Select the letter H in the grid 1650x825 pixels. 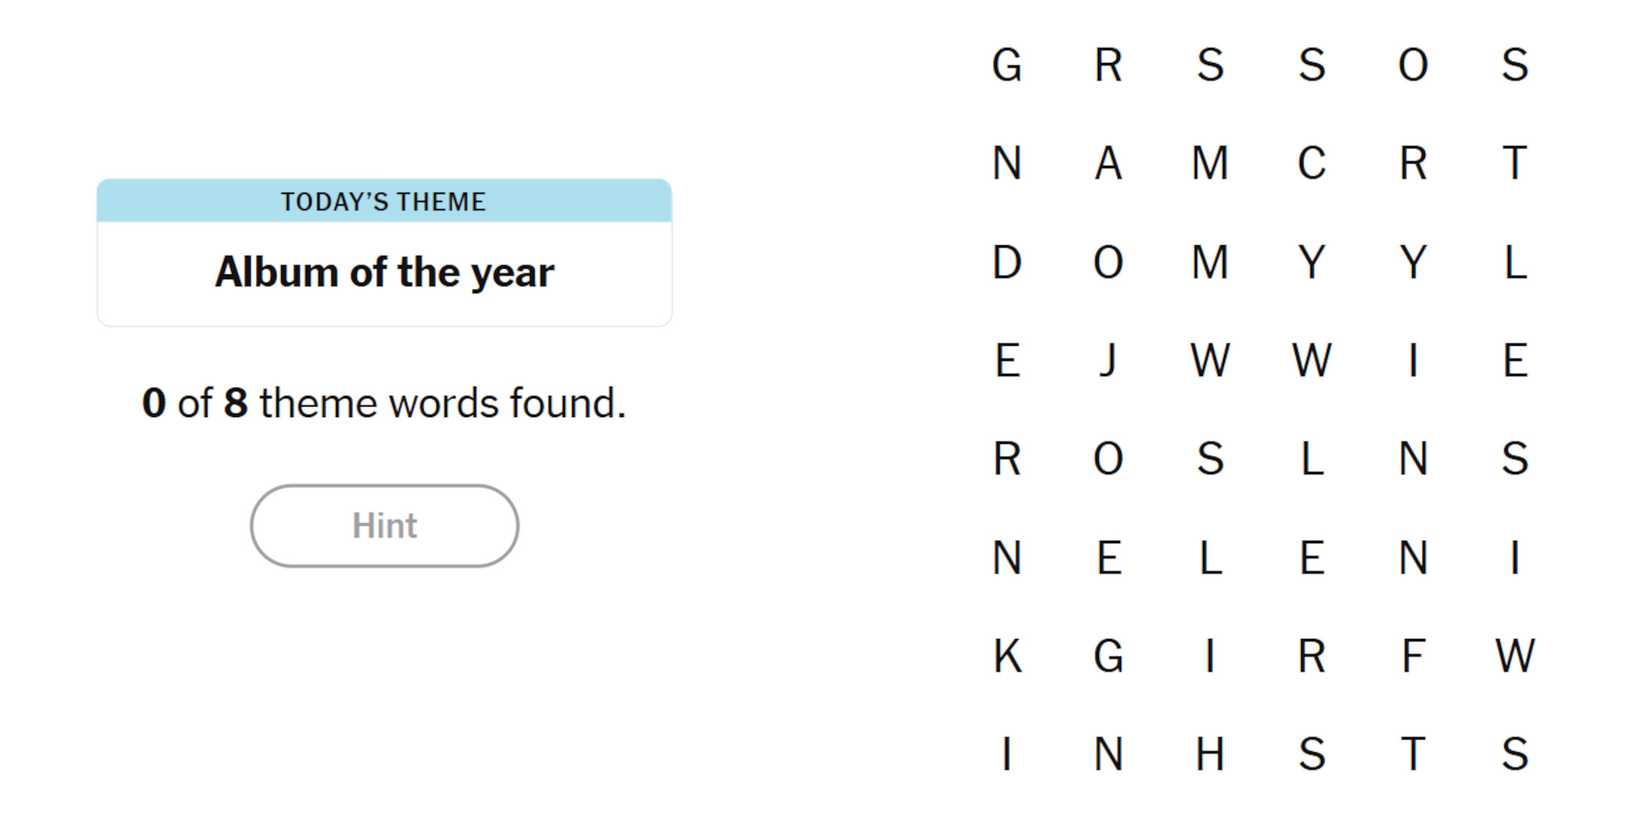pyautogui.click(x=1210, y=754)
